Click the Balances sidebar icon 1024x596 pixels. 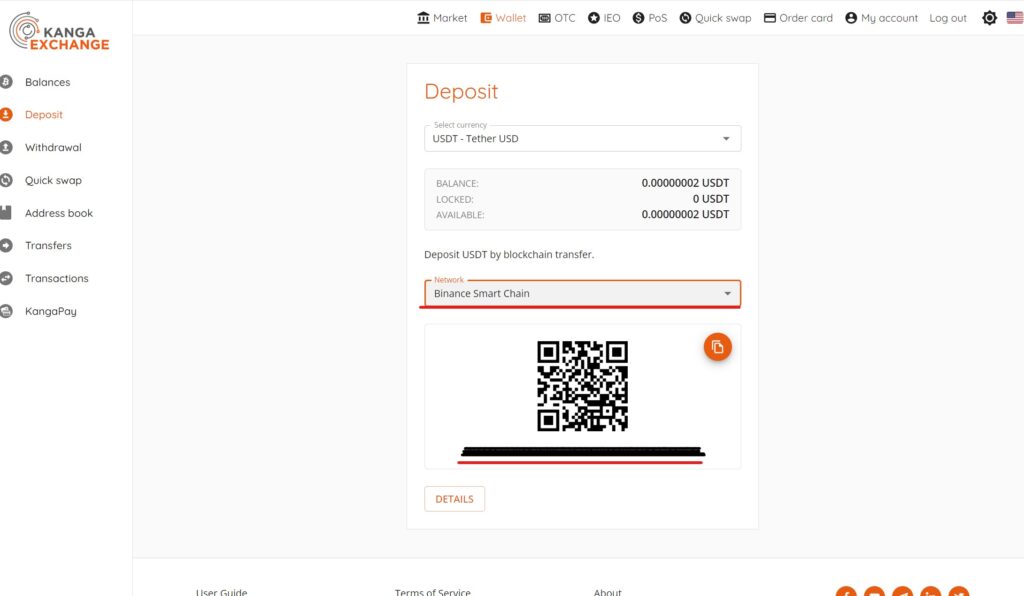point(6,82)
